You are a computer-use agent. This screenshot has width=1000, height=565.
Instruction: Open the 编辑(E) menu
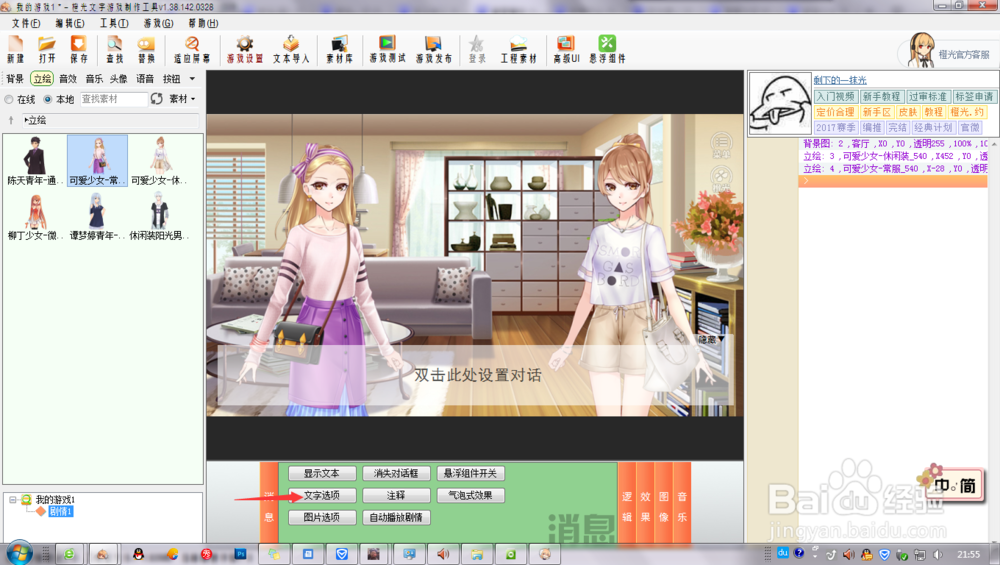click(x=70, y=23)
